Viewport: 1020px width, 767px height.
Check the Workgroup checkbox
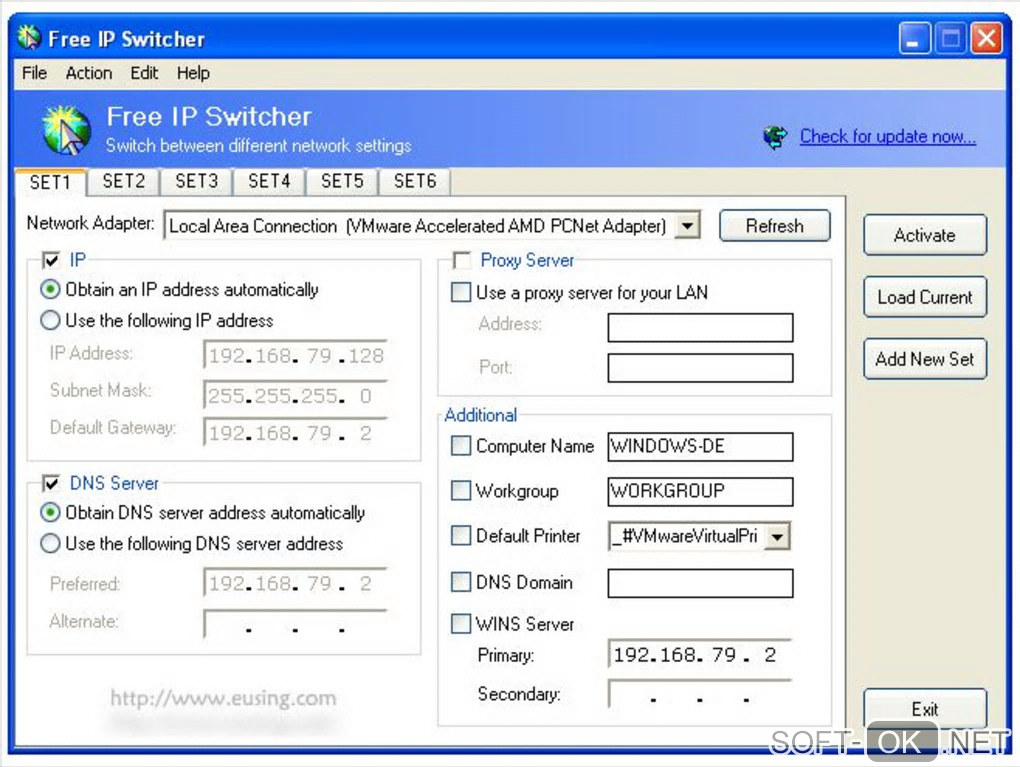tap(461, 491)
